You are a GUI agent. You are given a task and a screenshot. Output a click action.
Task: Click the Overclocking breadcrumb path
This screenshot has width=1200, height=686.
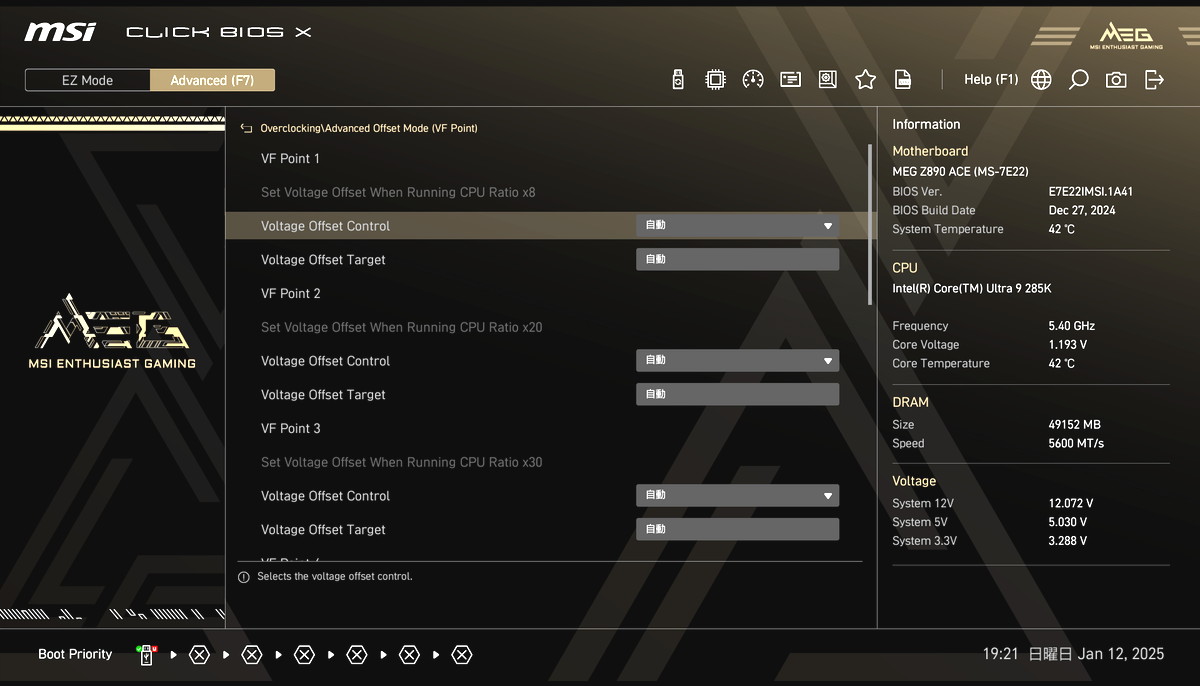pos(369,128)
